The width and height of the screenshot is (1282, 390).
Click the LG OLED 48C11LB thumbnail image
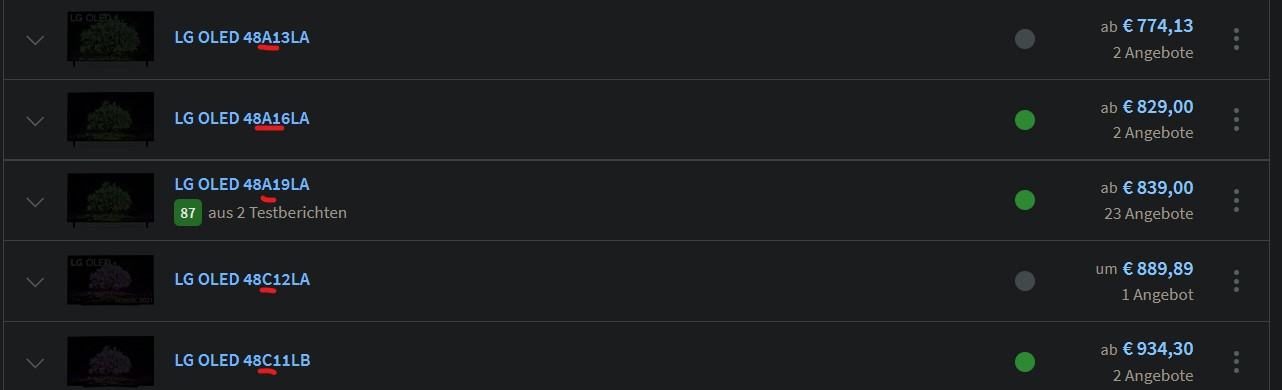pos(110,362)
